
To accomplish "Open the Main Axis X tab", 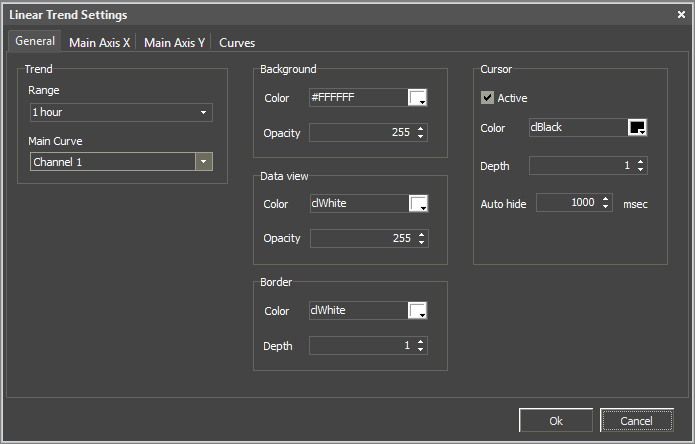I will point(99,43).
